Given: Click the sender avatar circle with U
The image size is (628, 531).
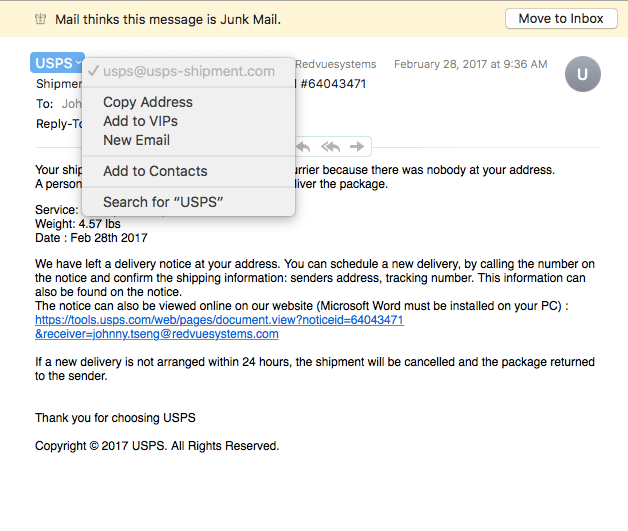Looking at the screenshot, I should [582, 74].
